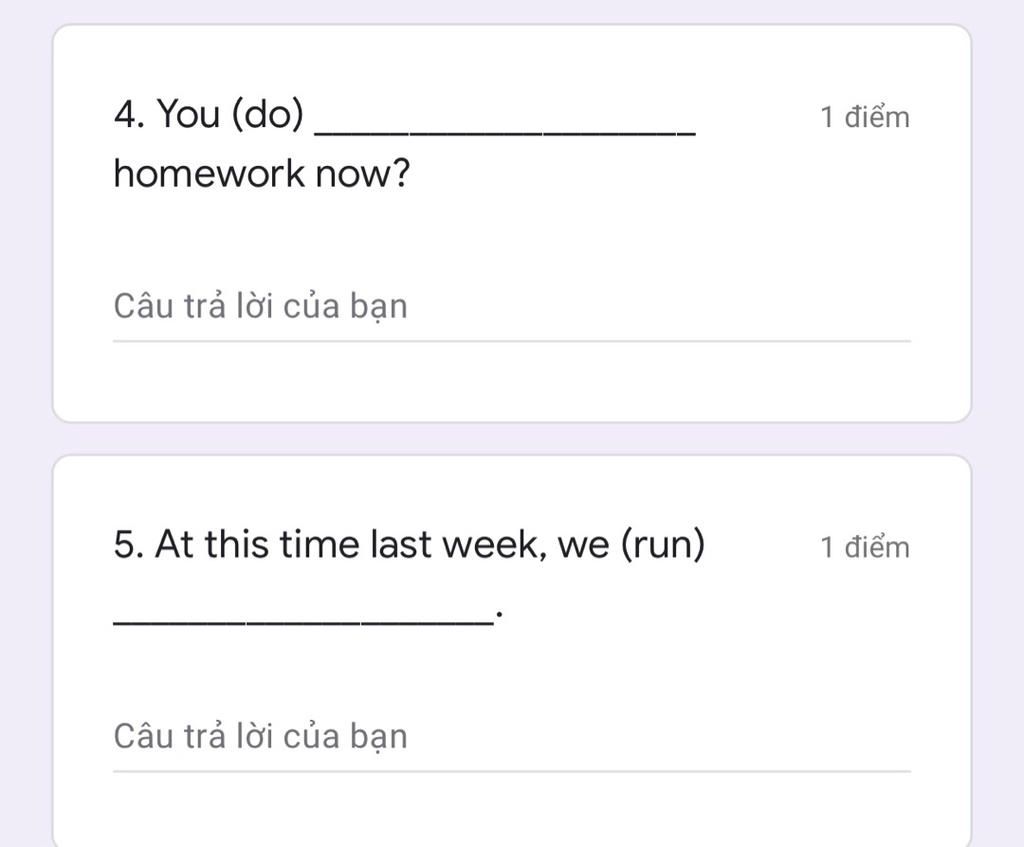Focus "Câu trả lời của bạn" placeholder for run question
The height and width of the screenshot is (847, 1024).
pos(261,737)
